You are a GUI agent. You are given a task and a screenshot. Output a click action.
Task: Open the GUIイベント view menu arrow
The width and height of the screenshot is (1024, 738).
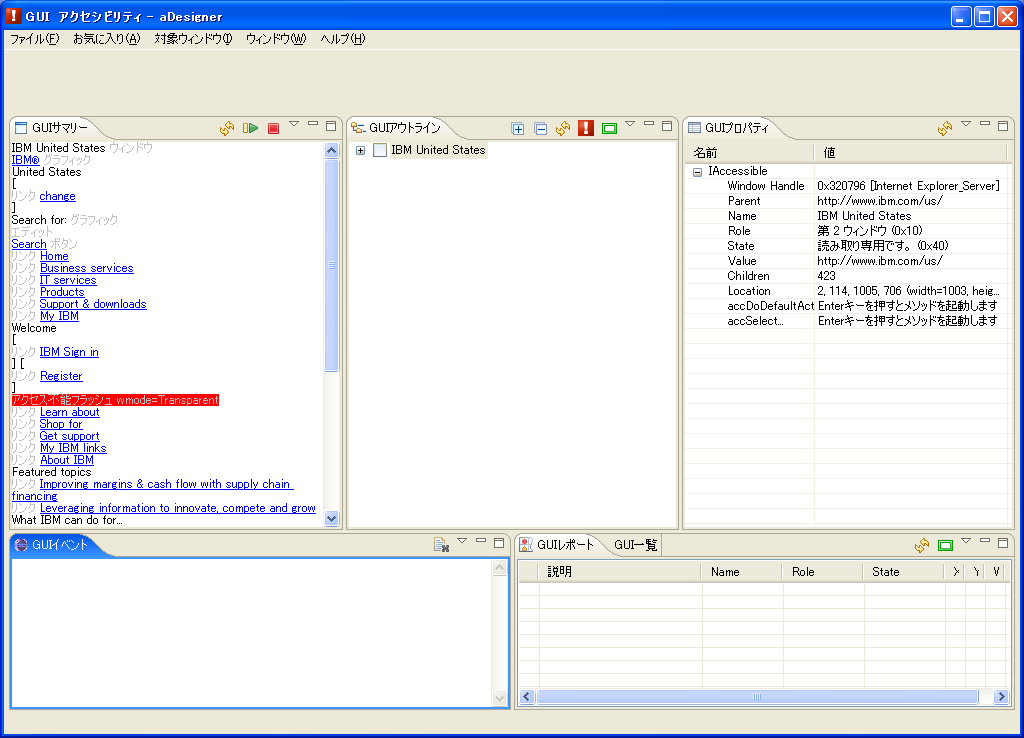tap(462, 540)
